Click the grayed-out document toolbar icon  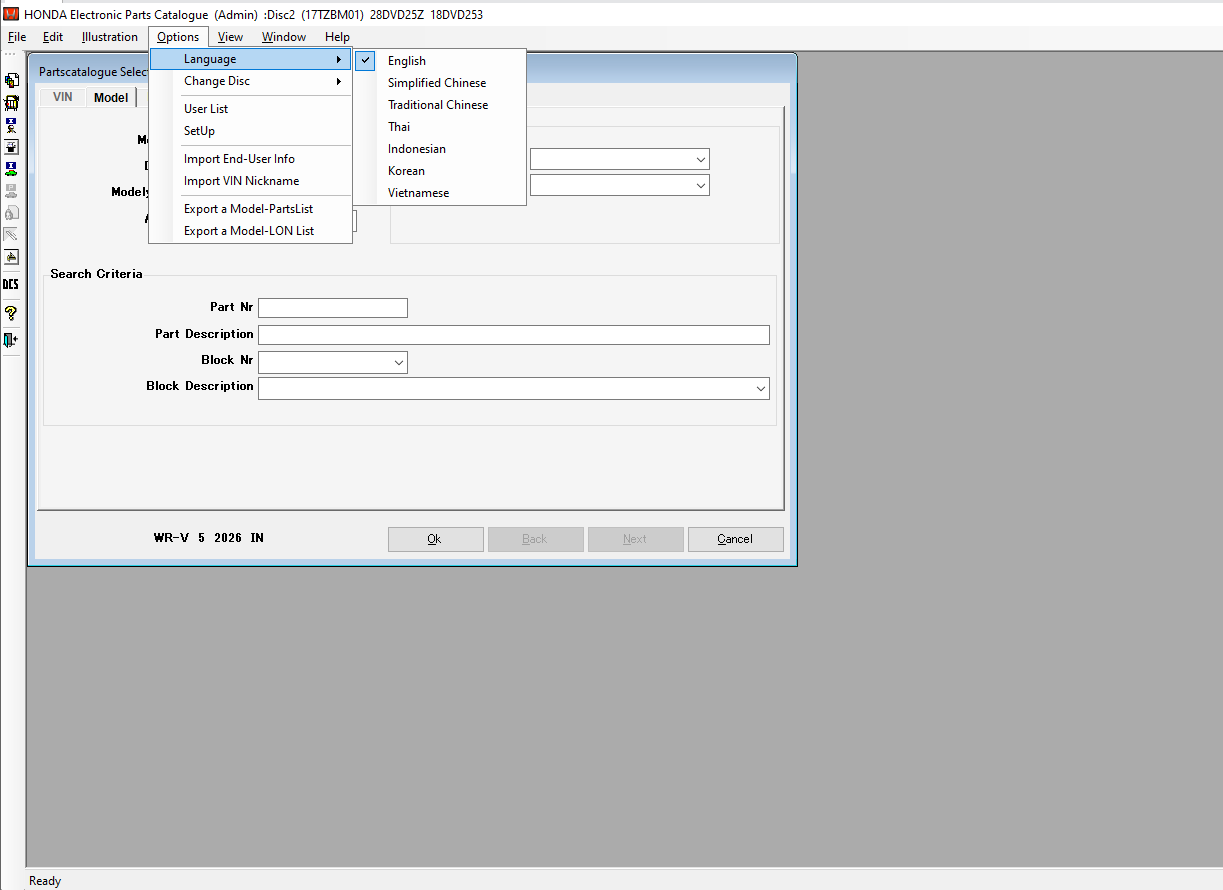click(x=11, y=213)
